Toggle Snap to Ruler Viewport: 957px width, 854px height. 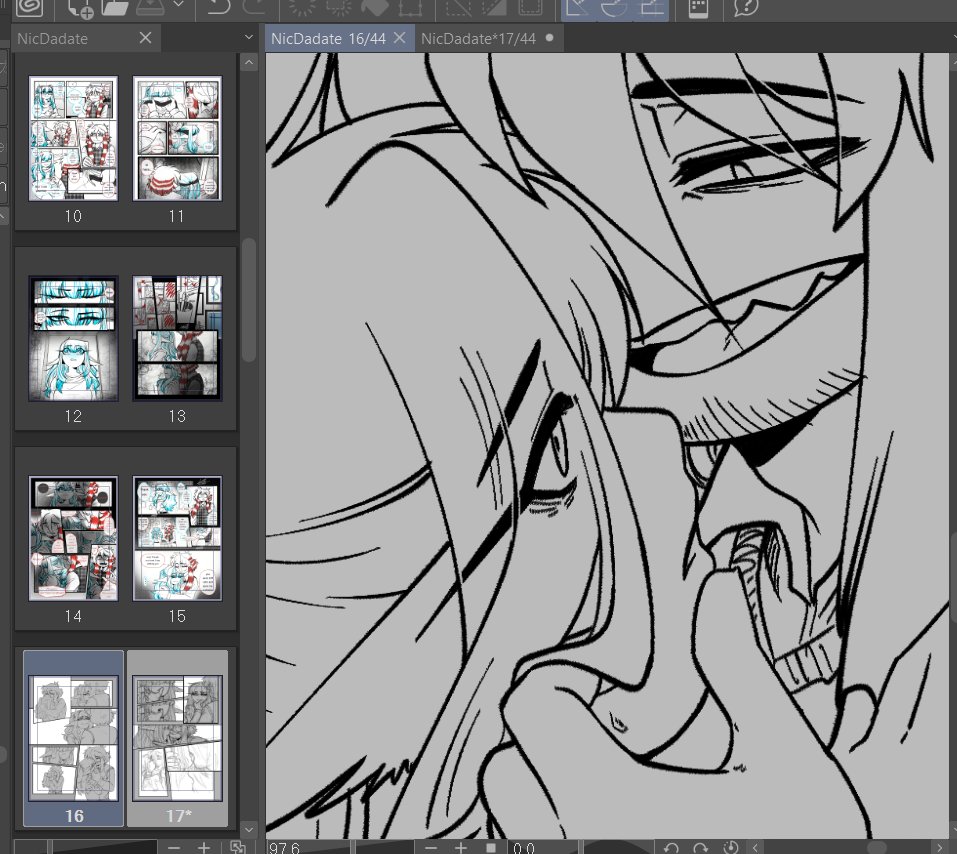pyautogui.click(x=579, y=9)
